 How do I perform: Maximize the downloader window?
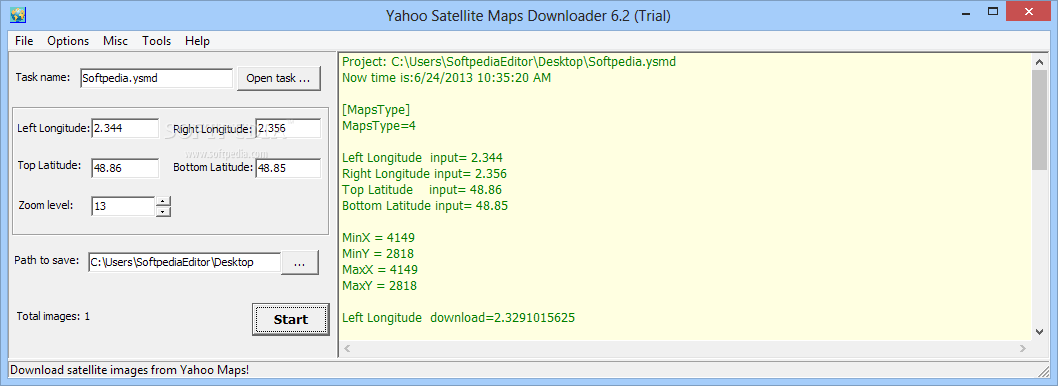[x=992, y=11]
